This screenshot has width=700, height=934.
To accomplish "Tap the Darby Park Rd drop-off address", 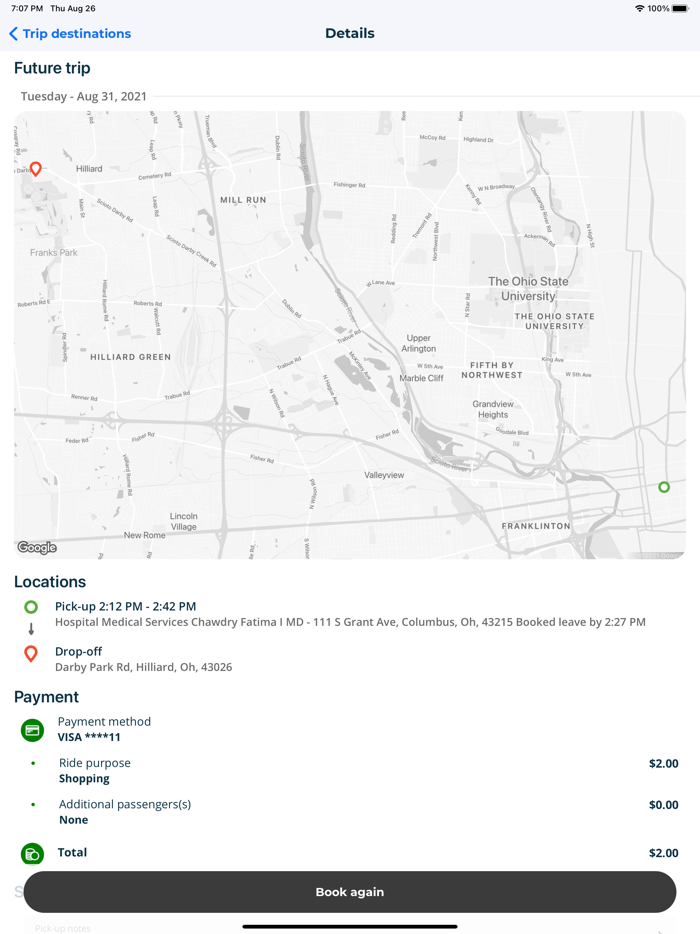I will 143,667.
